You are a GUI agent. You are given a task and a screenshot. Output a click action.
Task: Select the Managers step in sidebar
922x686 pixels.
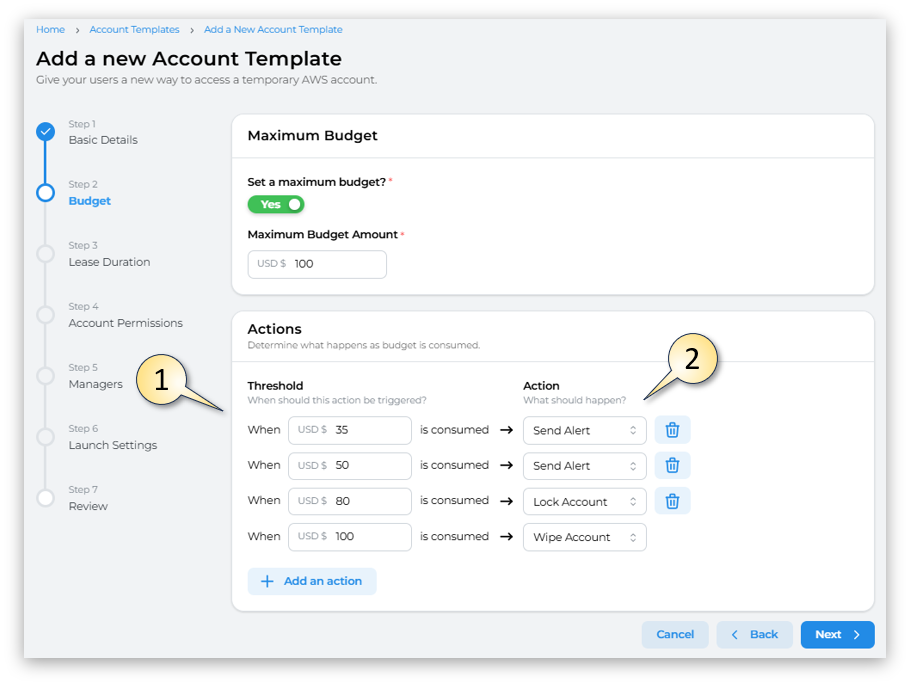[95, 384]
